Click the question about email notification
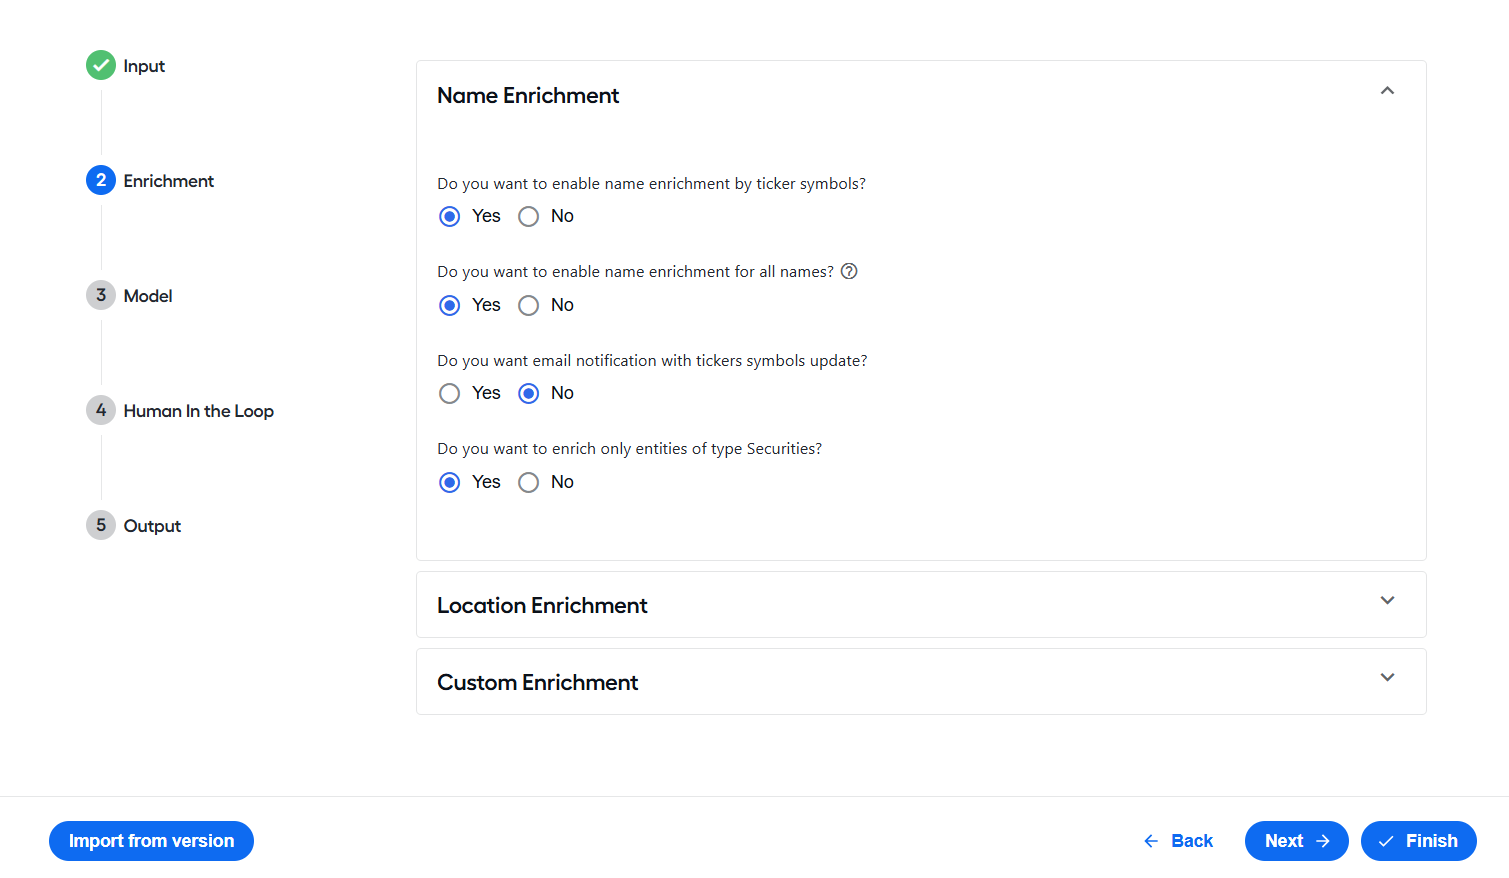The width and height of the screenshot is (1509, 878). coord(652,361)
